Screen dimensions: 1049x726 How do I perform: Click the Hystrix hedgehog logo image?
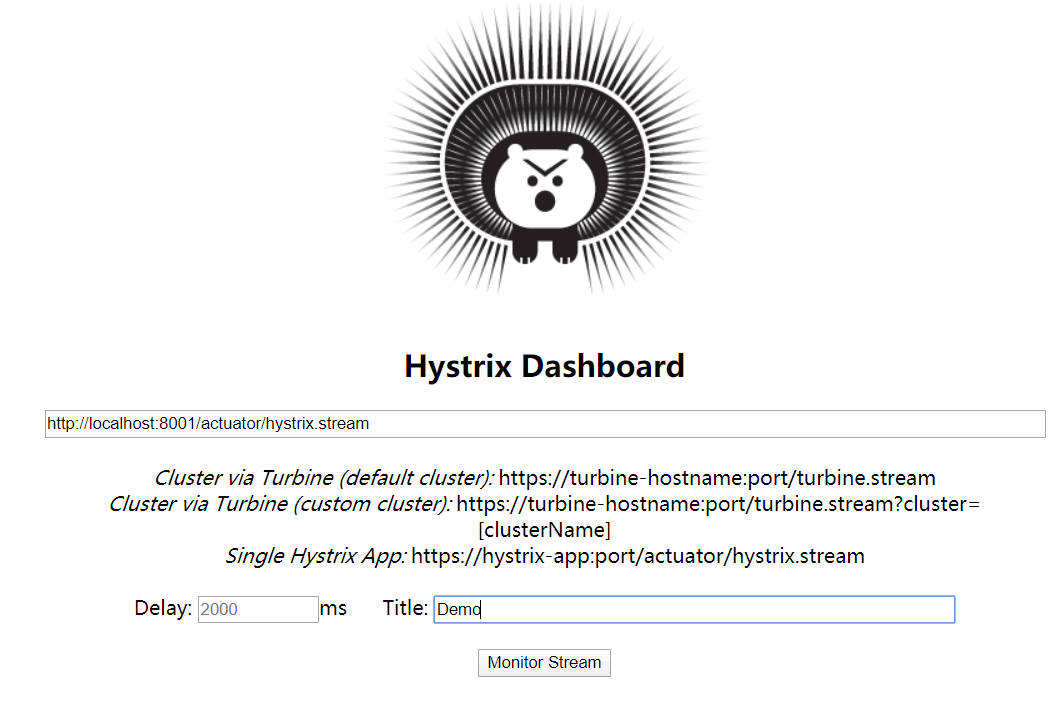[545, 149]
